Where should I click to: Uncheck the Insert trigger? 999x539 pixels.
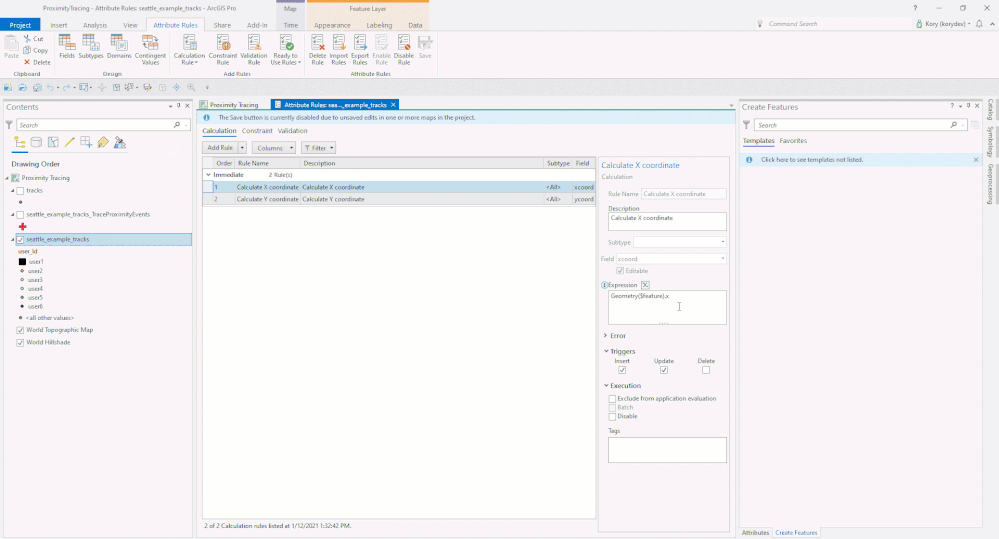(x=622, y=370)
